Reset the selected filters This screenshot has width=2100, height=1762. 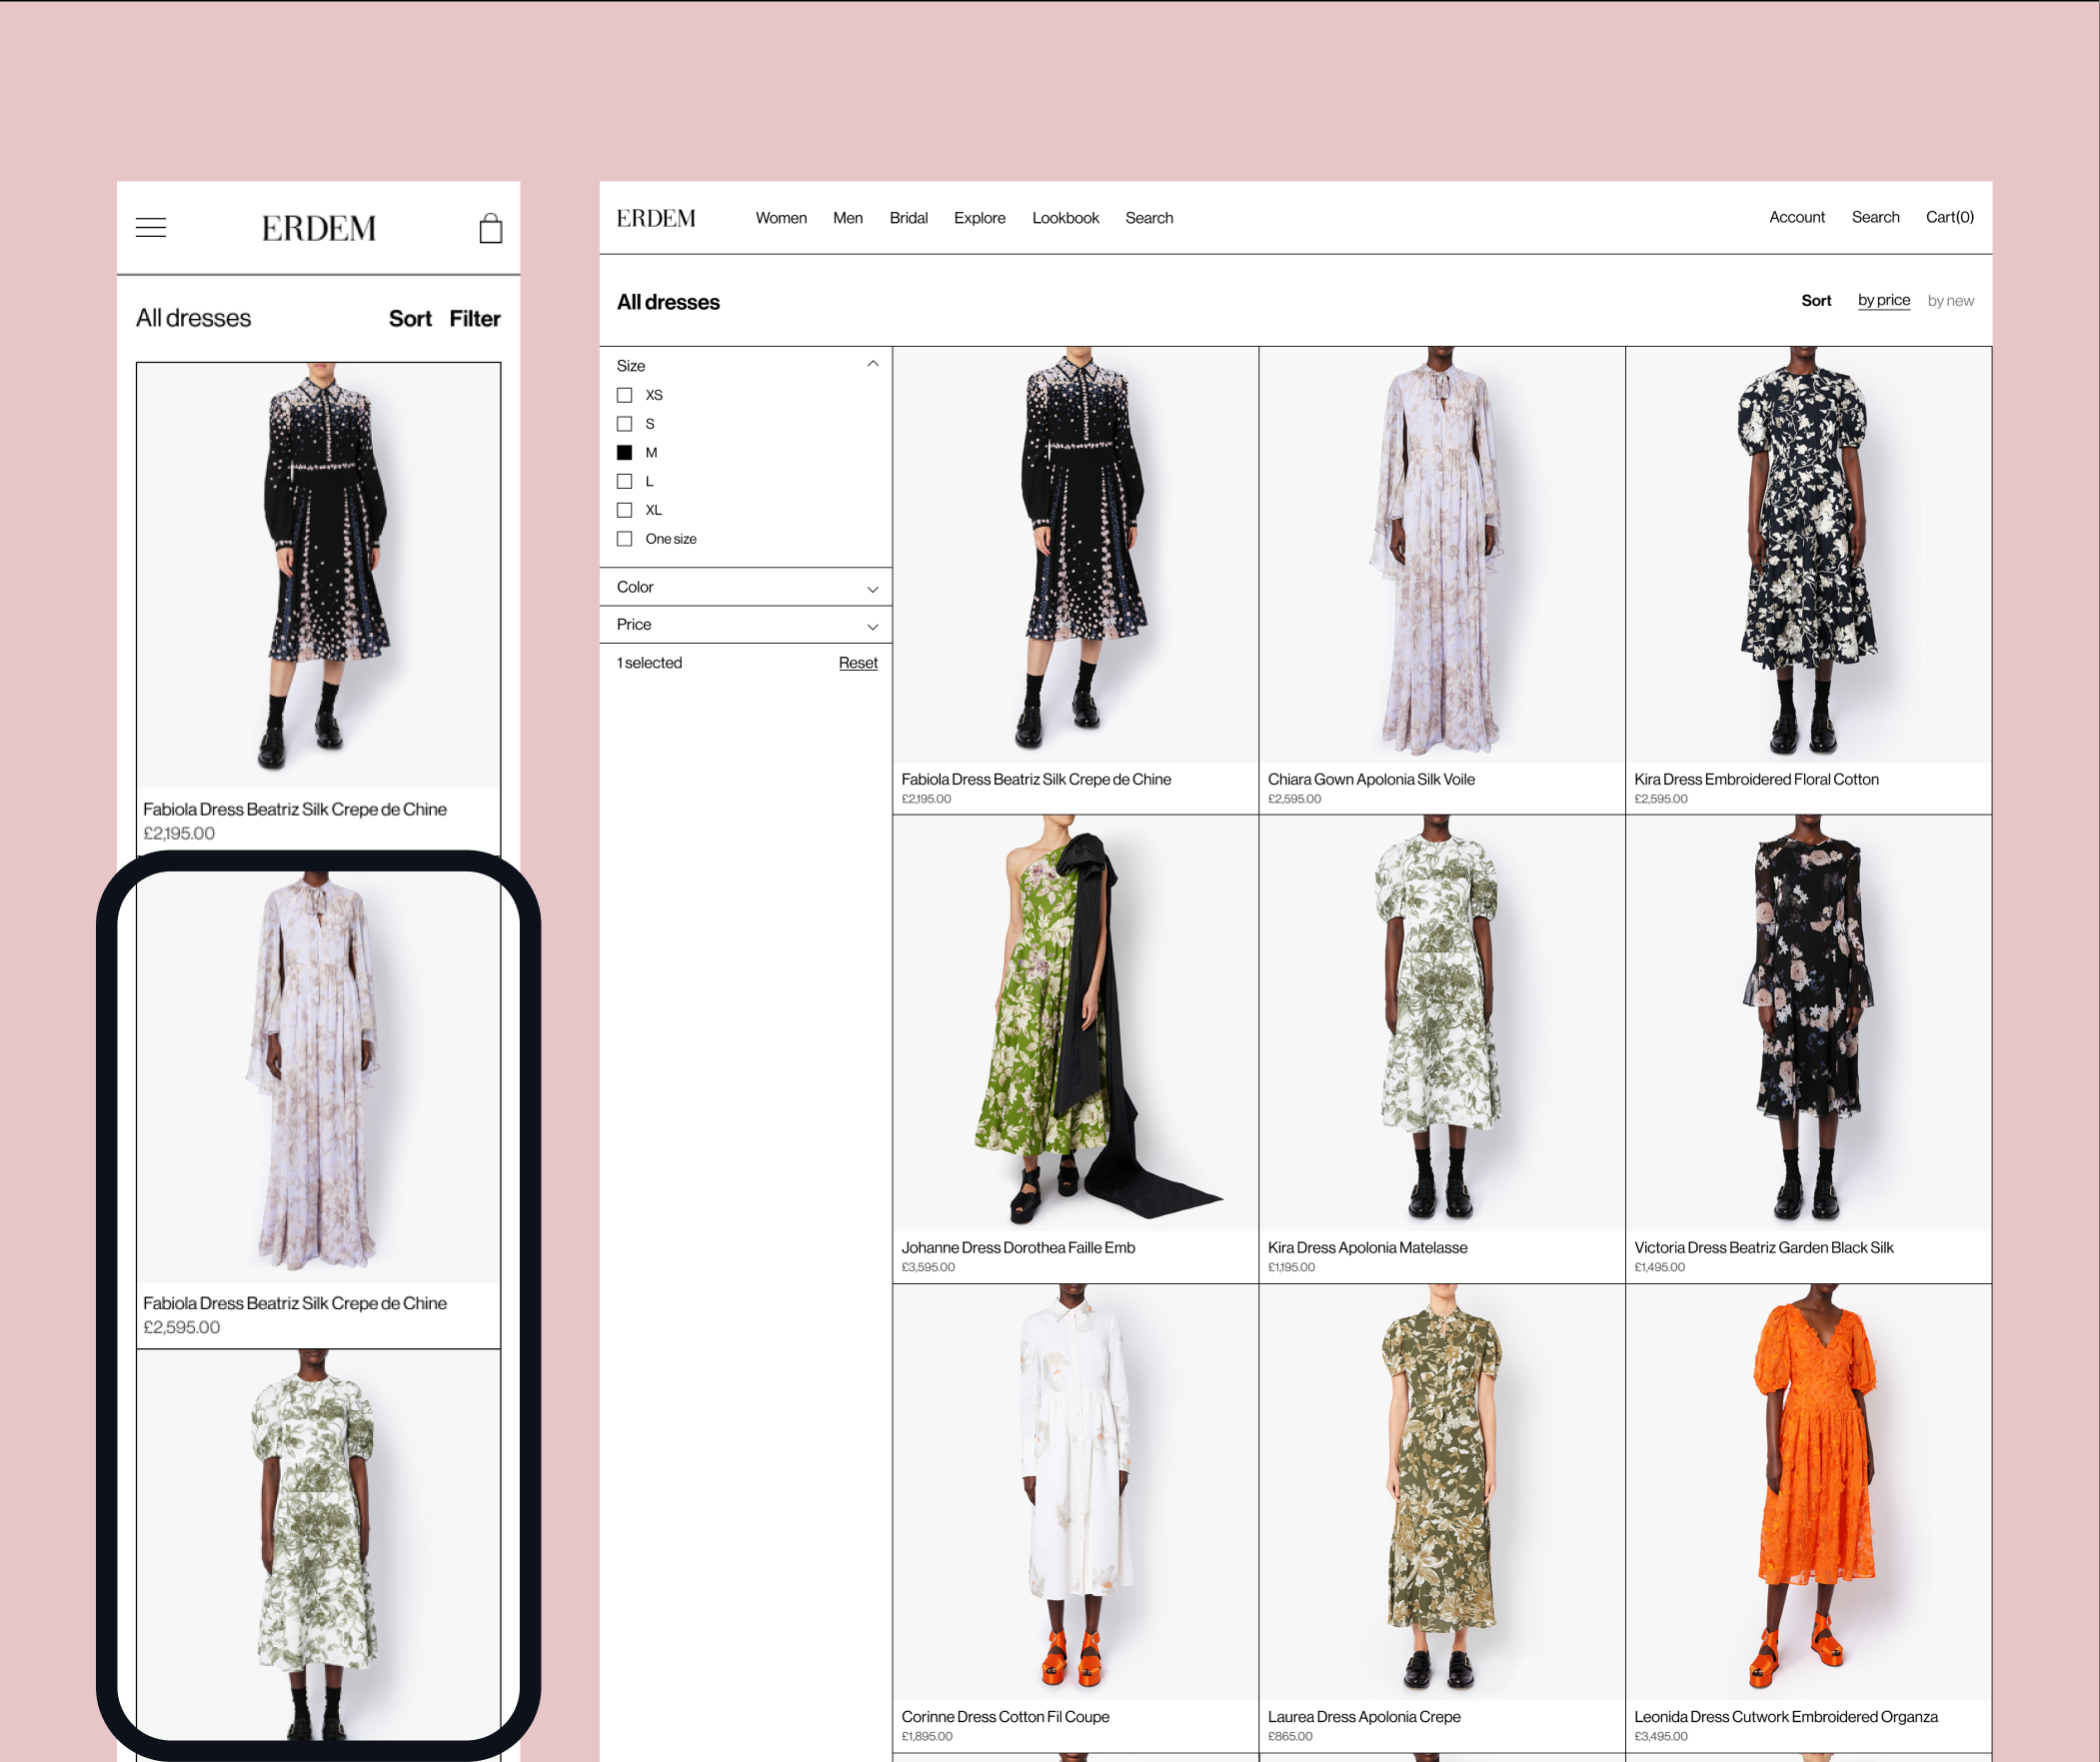[x=857, y=663]
